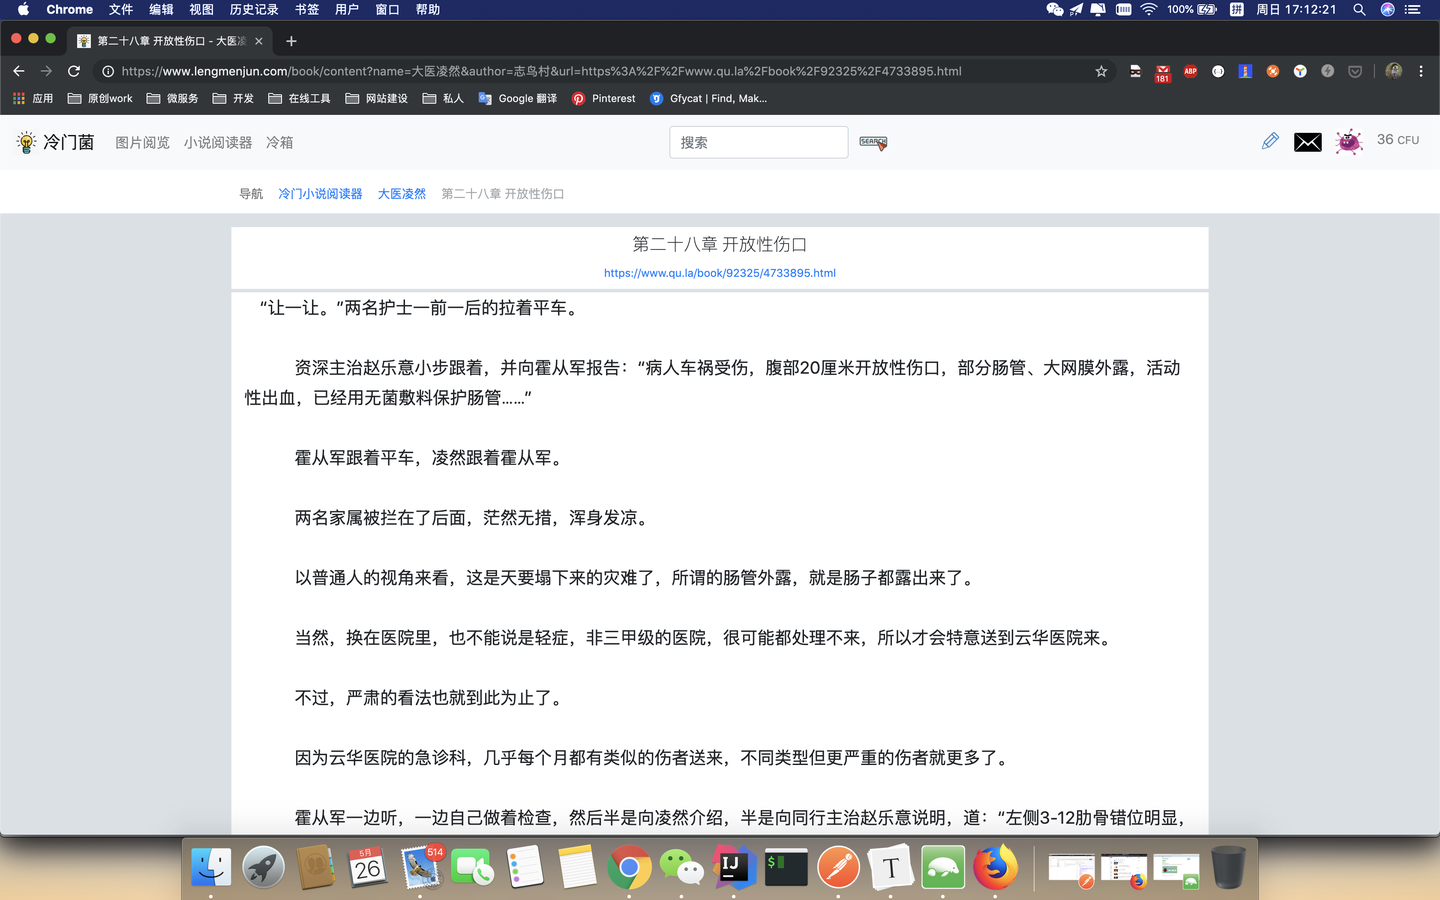1440x900 pixels.
Task: Open the qu.la source URL link under title
Action: point(720,273)
